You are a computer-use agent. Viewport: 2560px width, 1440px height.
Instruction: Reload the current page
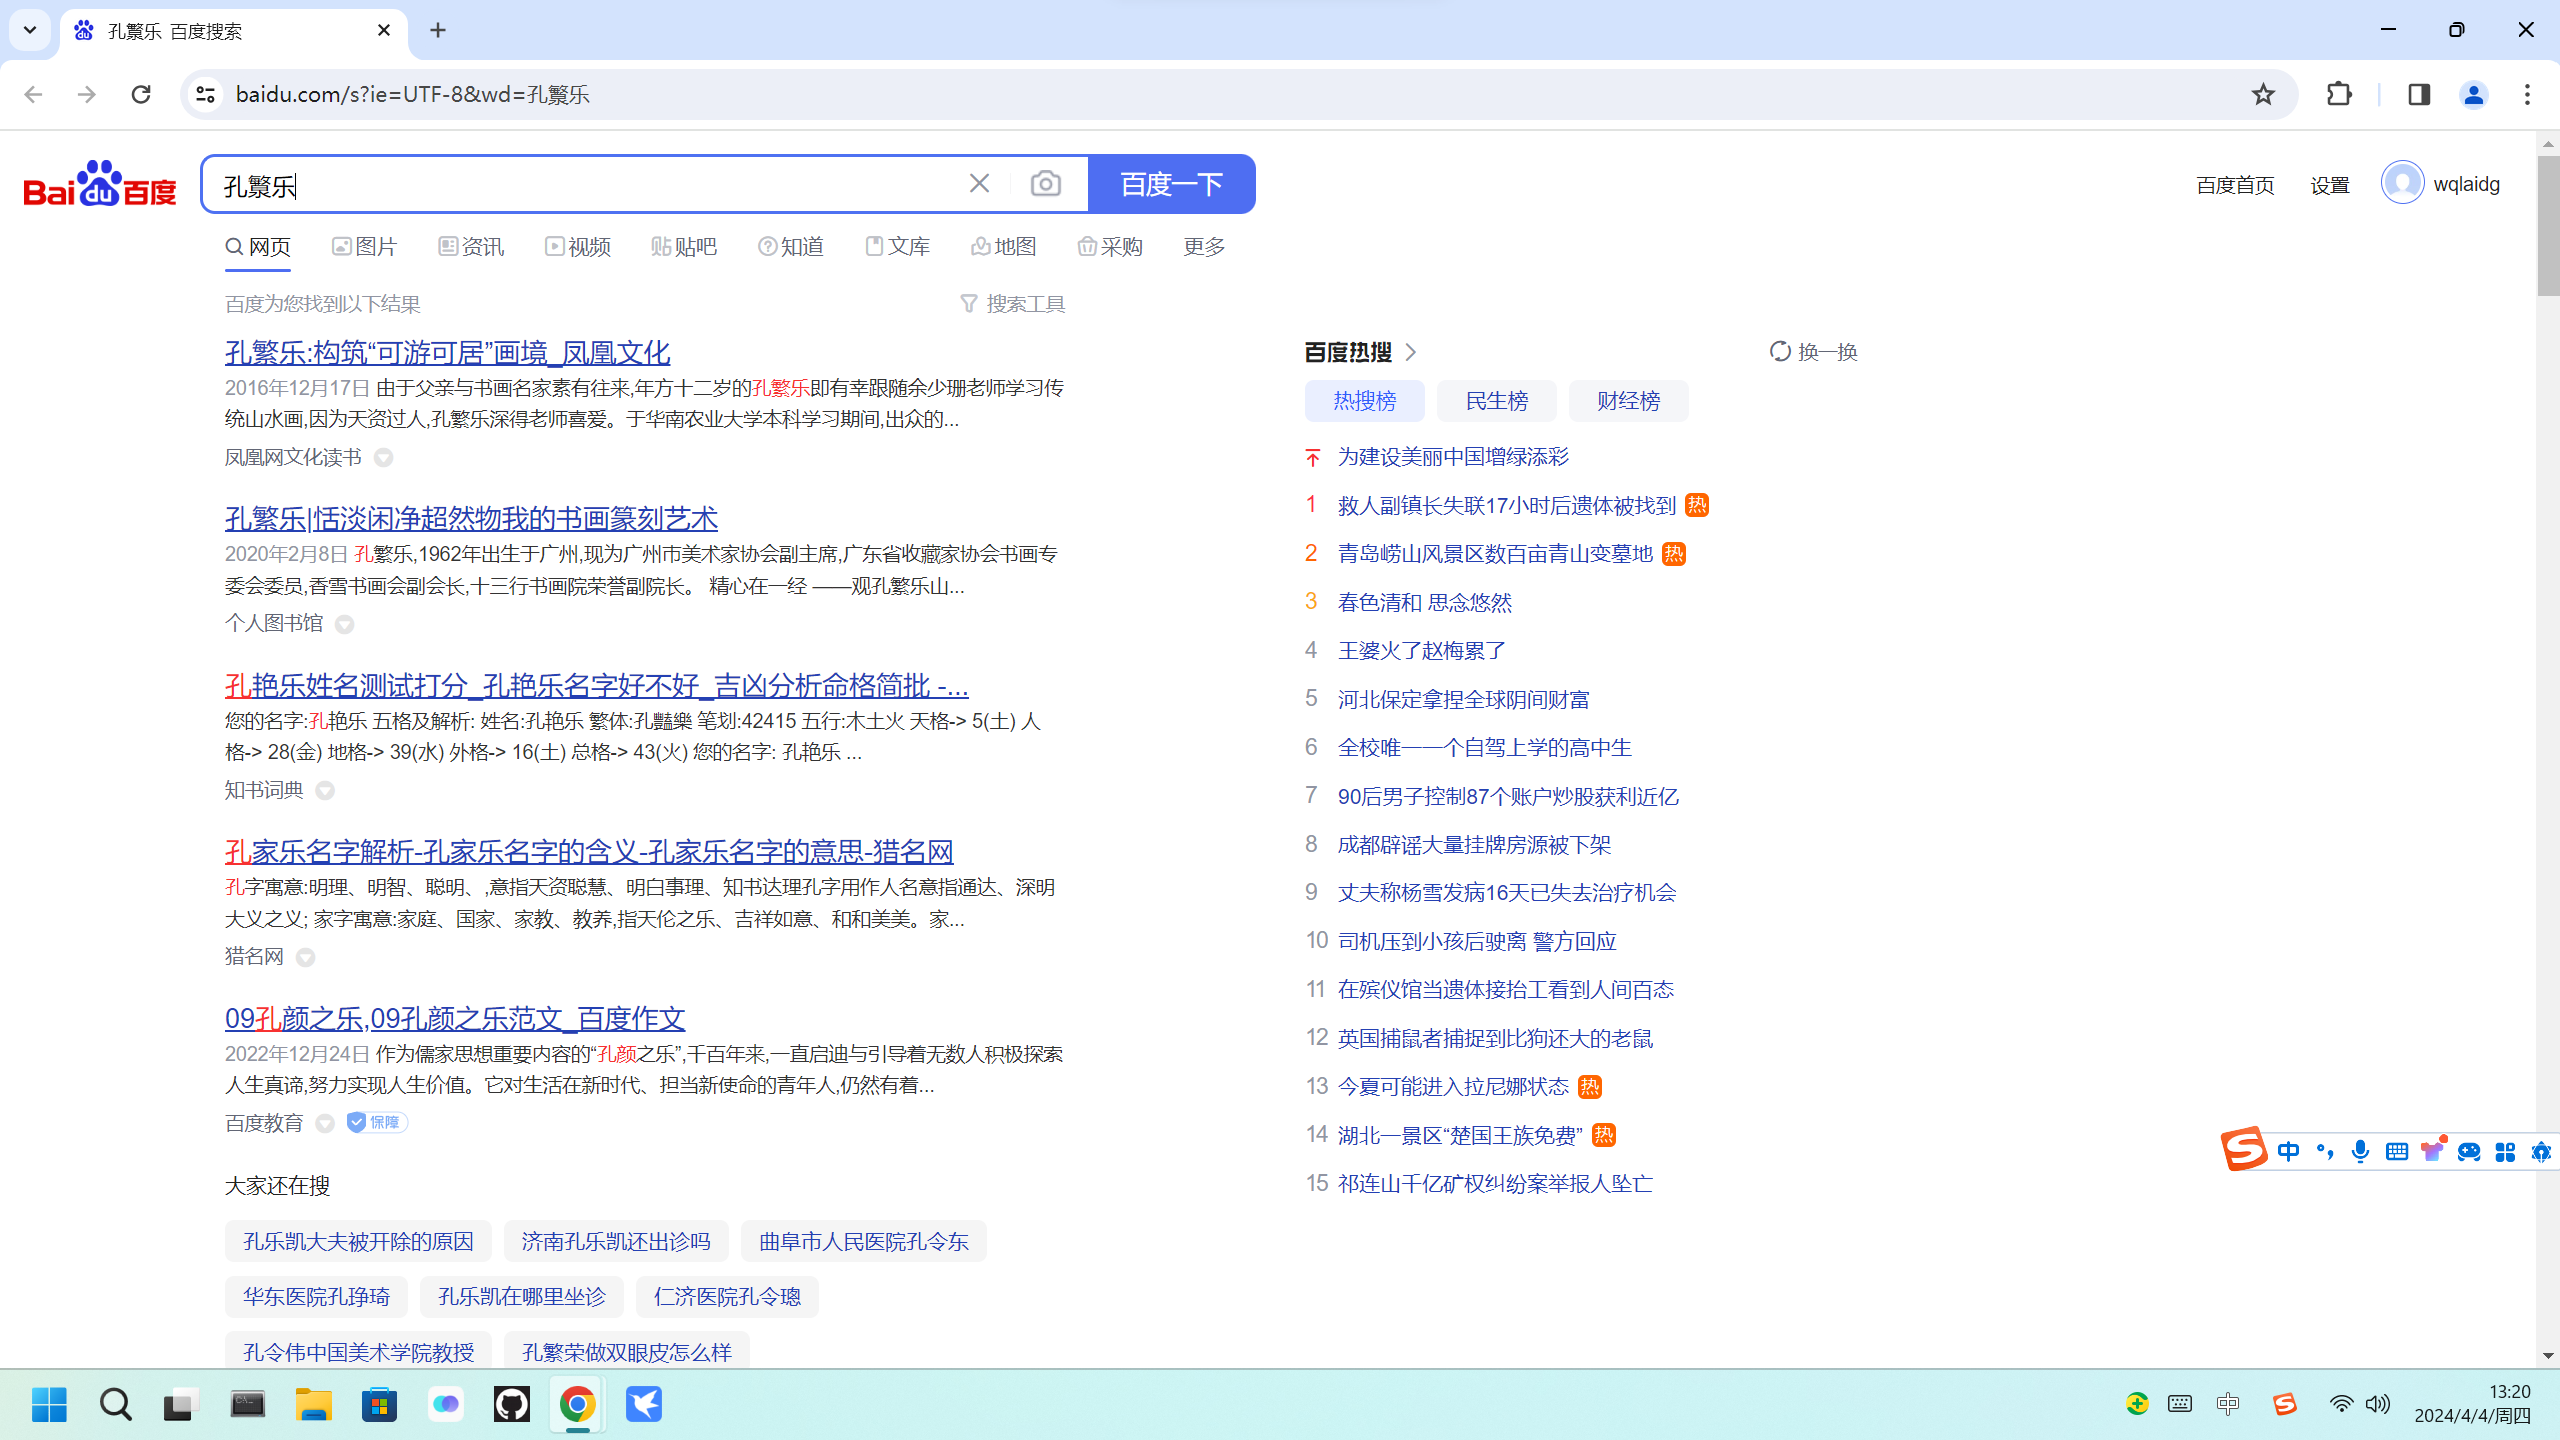tap(141, 94)
